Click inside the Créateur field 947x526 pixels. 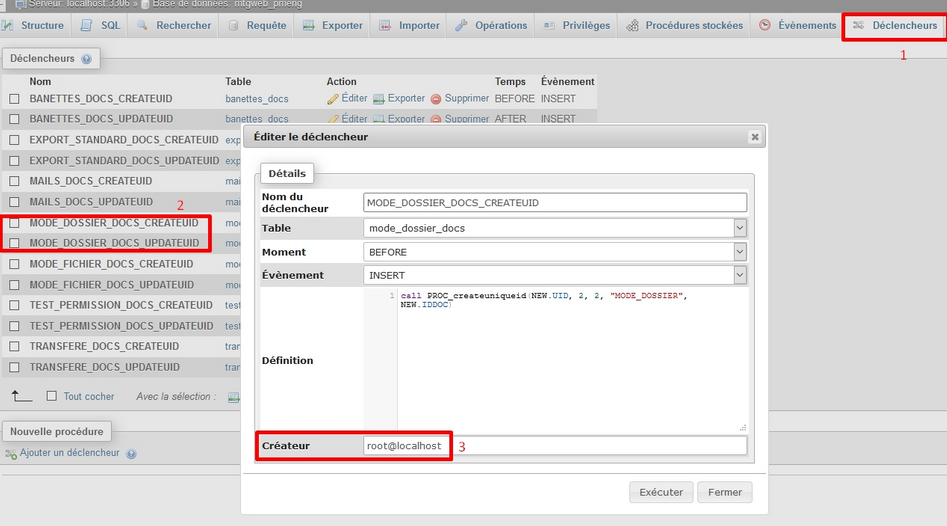555,446
